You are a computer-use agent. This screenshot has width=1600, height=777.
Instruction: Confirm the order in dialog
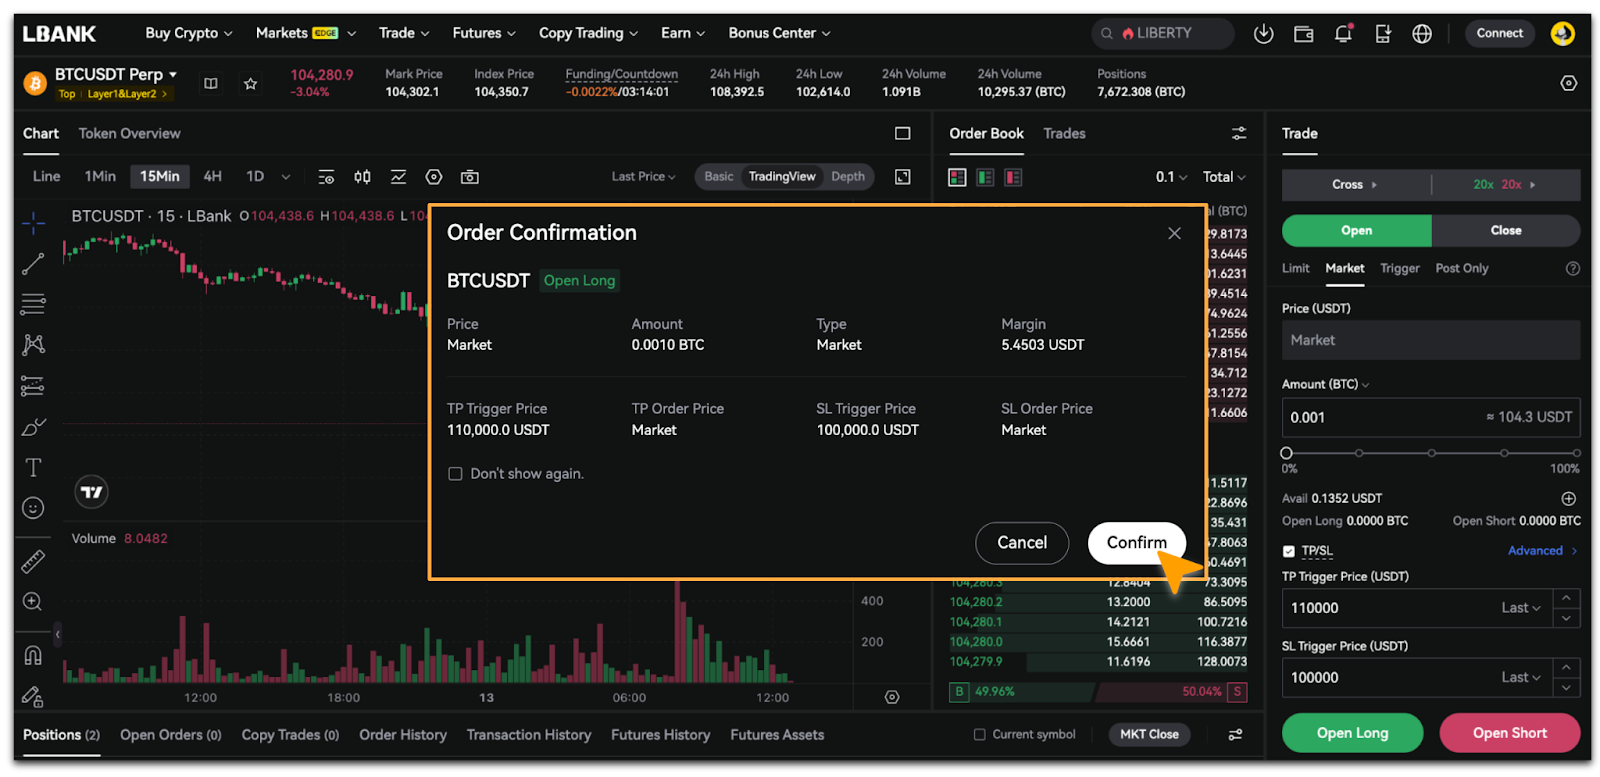(1136, 543)
